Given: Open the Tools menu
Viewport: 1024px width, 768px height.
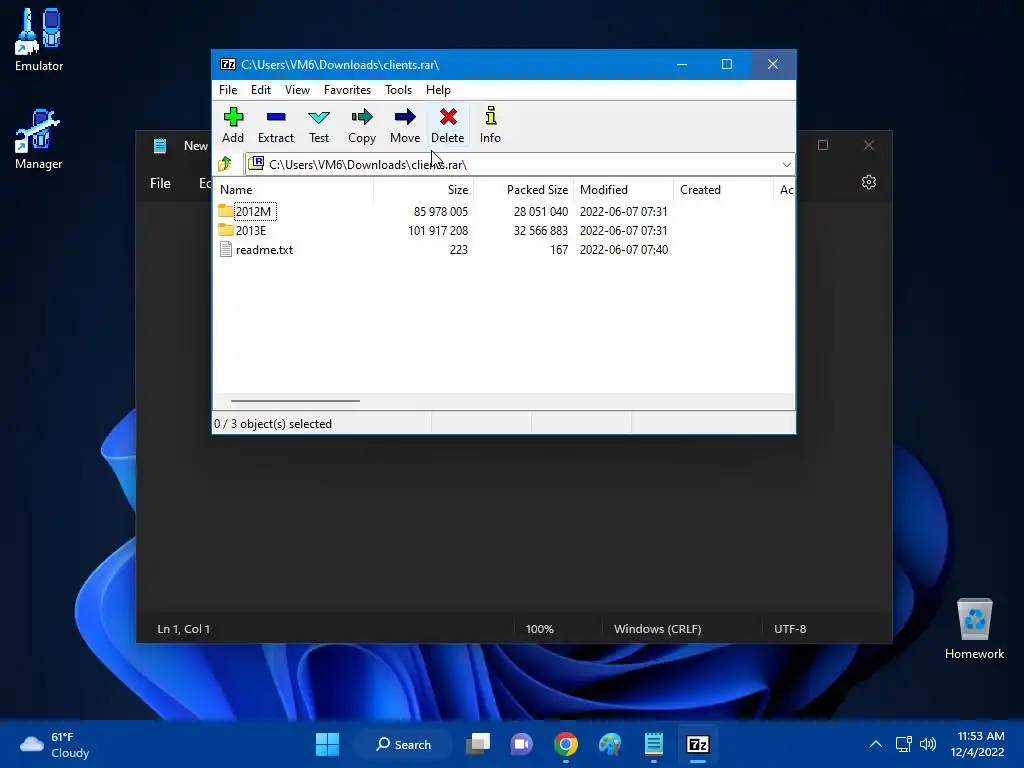Looking at the screenshot, I should coord(398,89).
